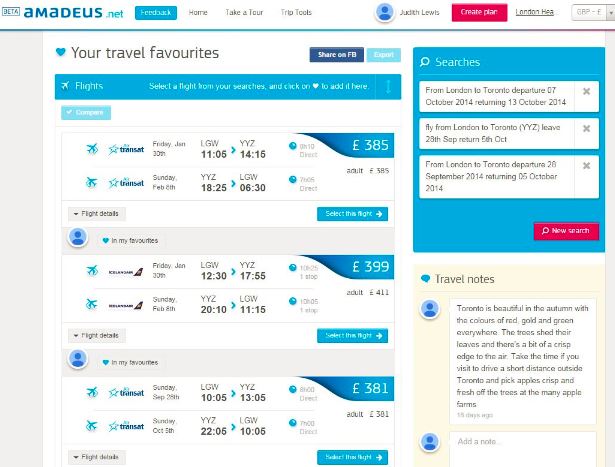Share favourites on FB

coord(335,55)
